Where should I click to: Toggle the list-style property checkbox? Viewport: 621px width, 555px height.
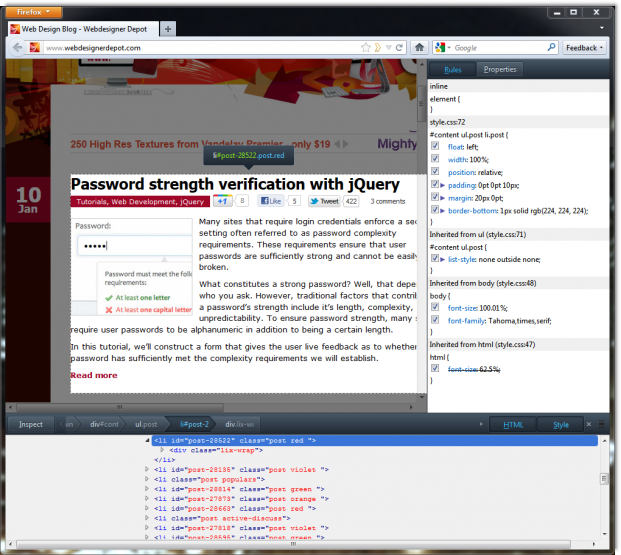pos(435,258)
